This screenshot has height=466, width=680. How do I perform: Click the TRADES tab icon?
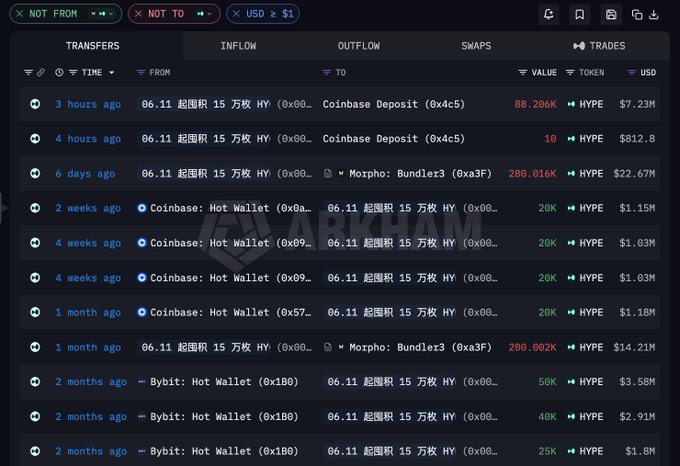579,46
